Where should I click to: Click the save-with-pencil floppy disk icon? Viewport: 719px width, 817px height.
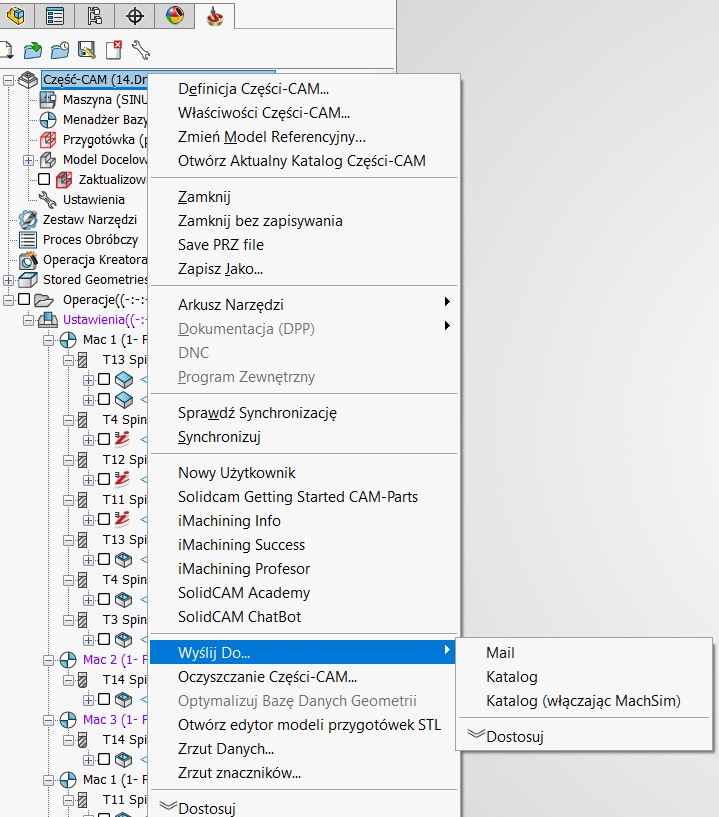click(x=86, y=50)
